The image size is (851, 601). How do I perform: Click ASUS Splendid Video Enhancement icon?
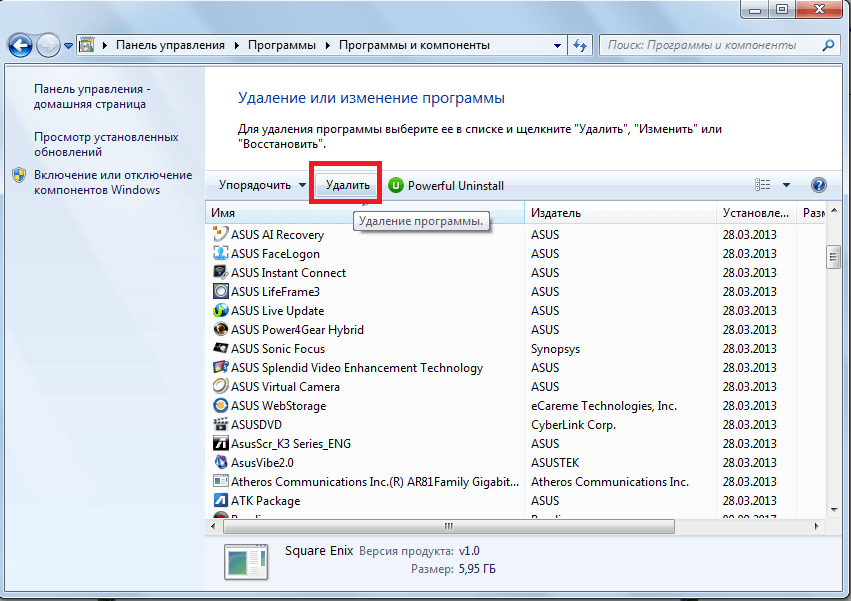point(220,367)
